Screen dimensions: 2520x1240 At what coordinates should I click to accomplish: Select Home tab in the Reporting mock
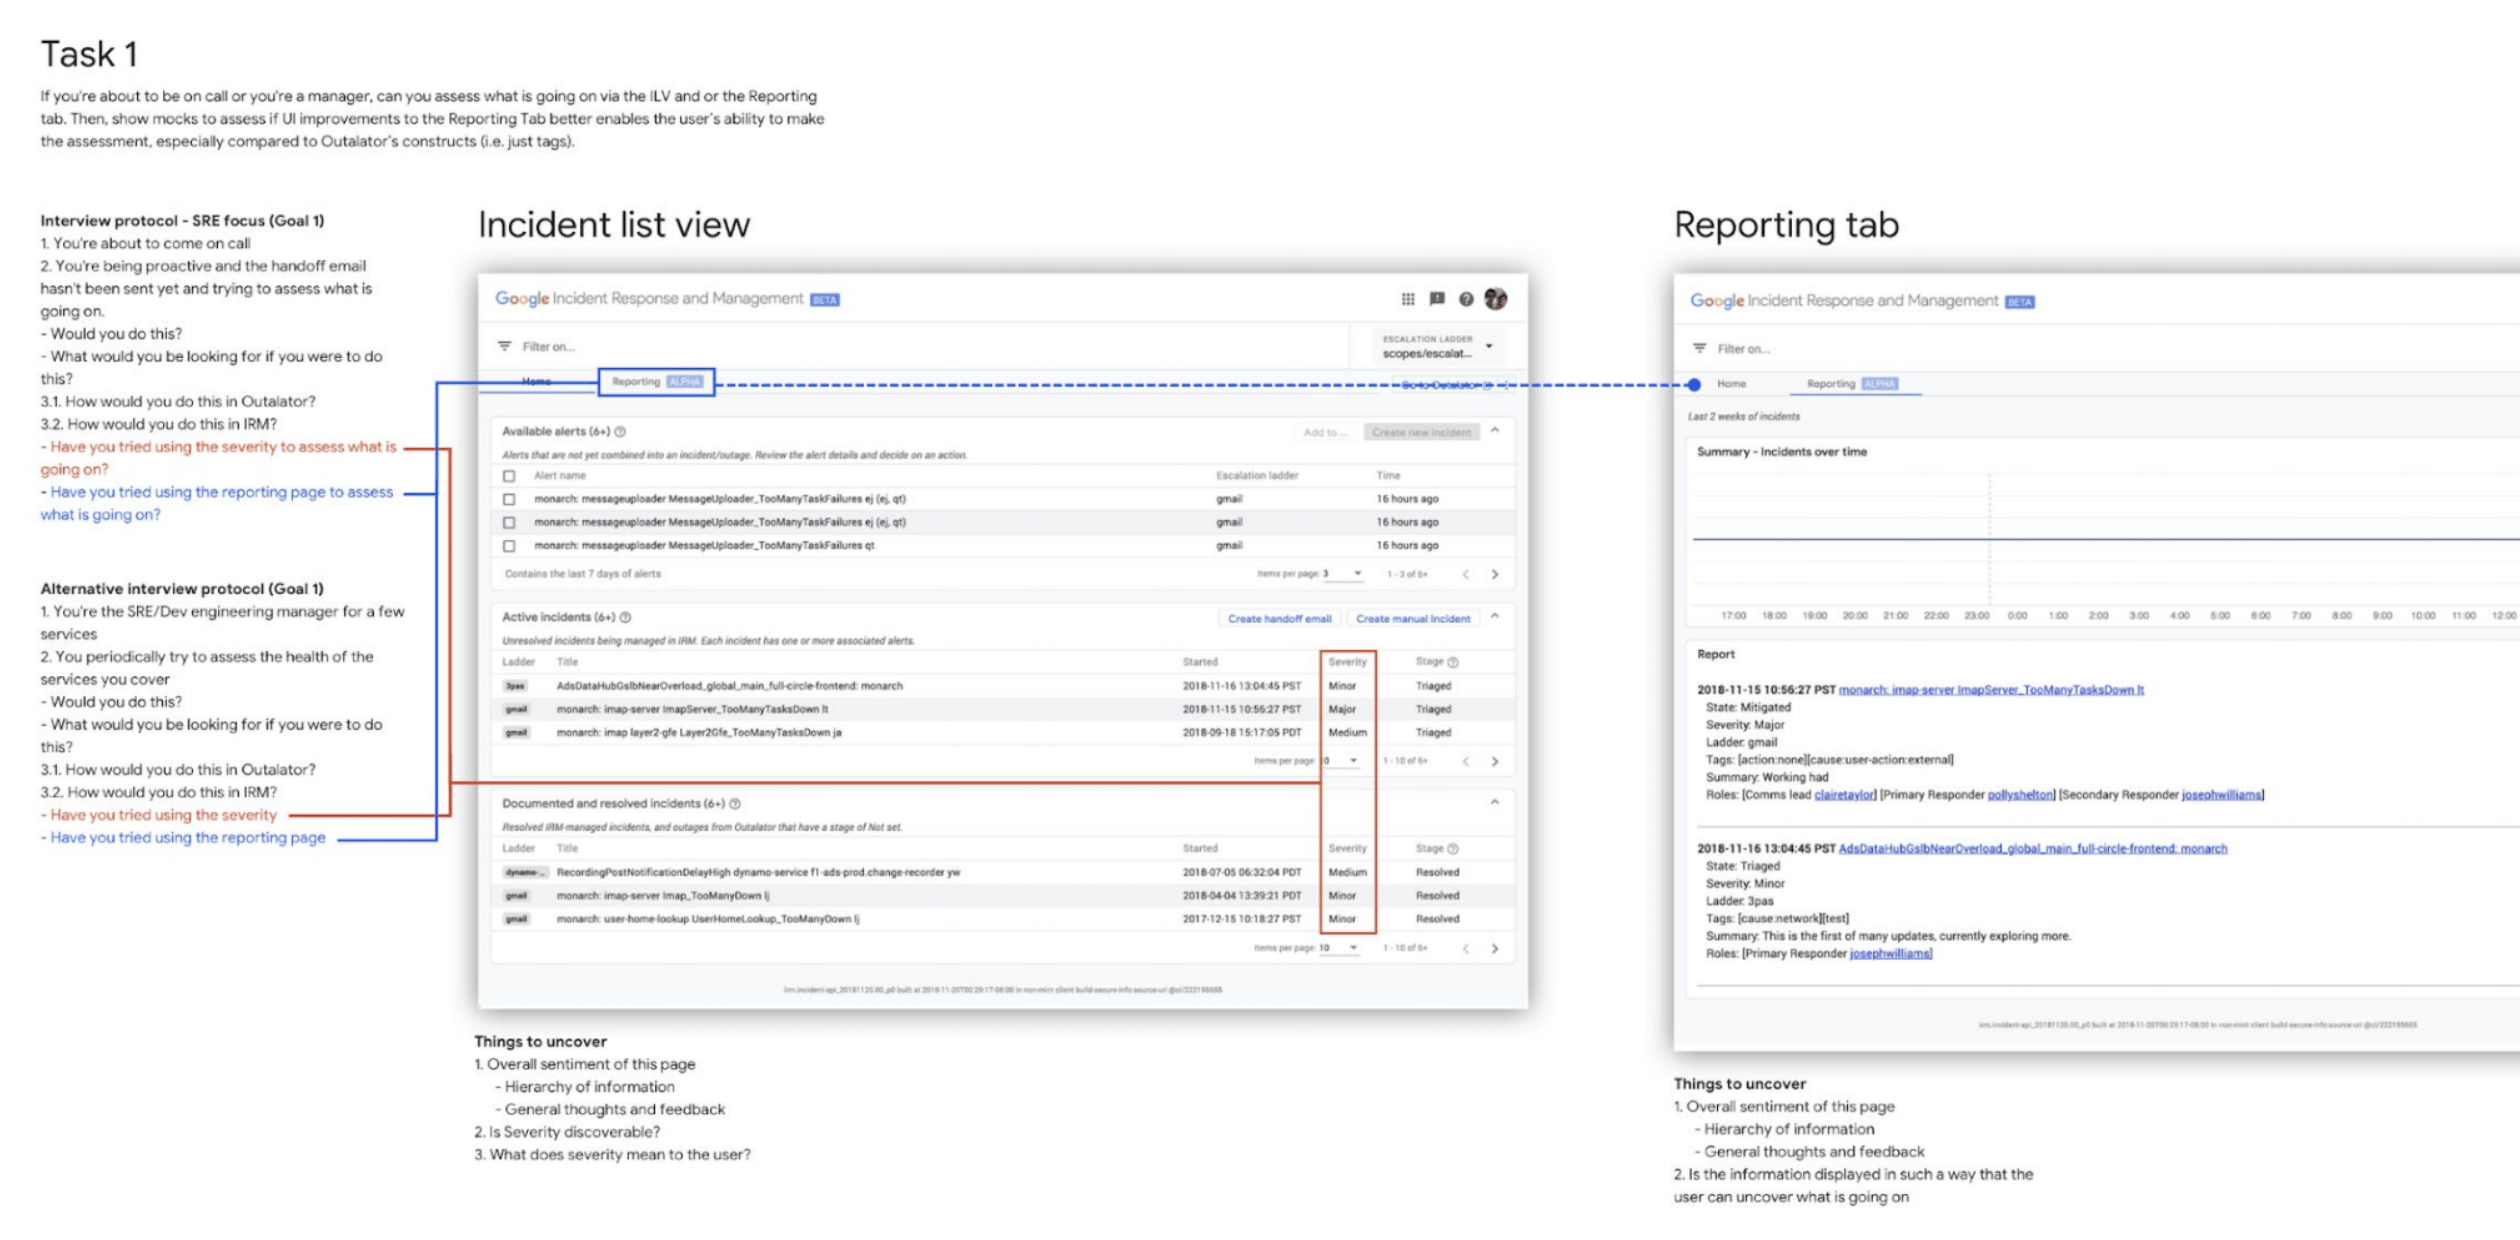(1731, 384)
